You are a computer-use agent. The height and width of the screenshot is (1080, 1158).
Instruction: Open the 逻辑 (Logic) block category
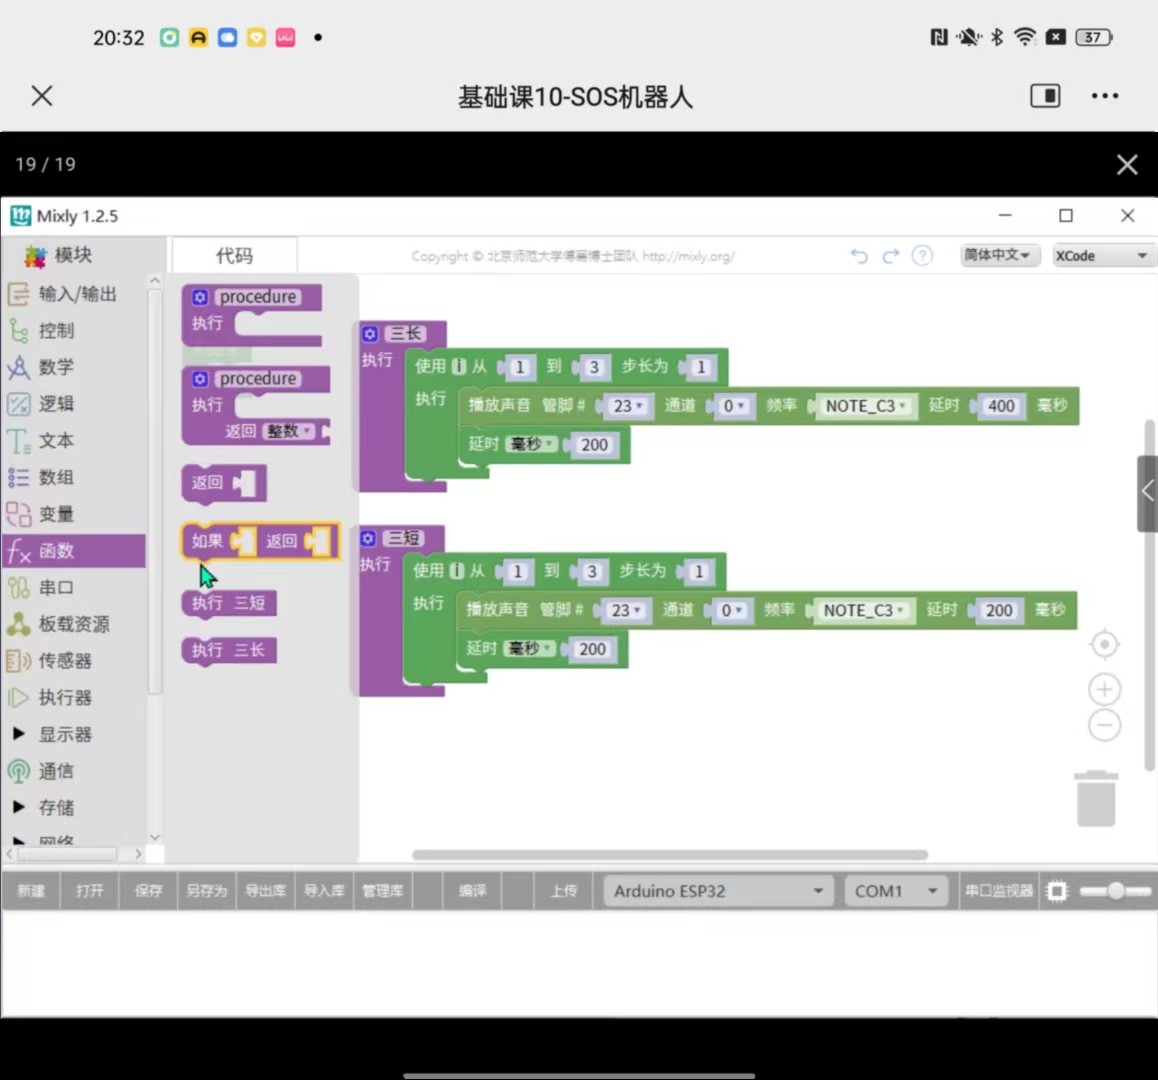[x=45, y=404]
